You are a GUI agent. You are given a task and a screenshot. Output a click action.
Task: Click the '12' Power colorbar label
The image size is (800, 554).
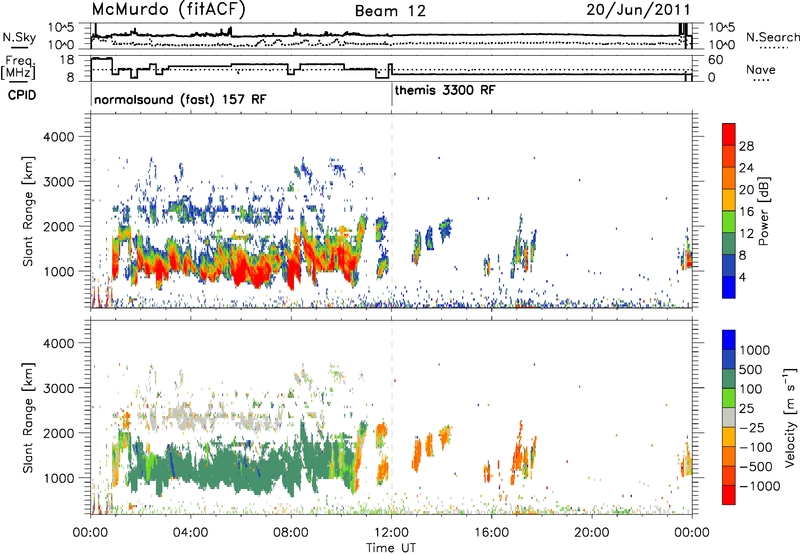pos(746,234)
